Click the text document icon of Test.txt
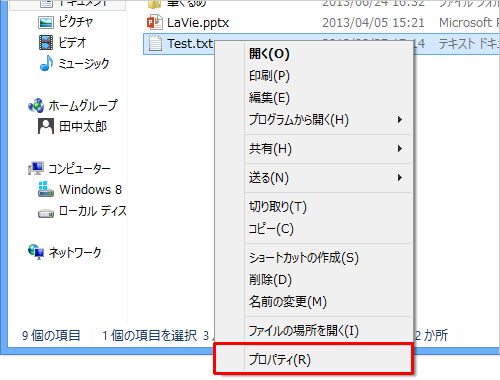Screen dimensions: 500x380 click(155, 43)
